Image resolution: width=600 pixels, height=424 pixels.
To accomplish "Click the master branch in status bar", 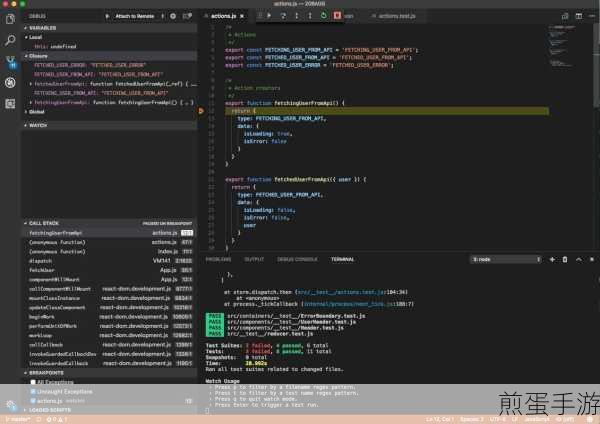I will click(x=18, y=419).
